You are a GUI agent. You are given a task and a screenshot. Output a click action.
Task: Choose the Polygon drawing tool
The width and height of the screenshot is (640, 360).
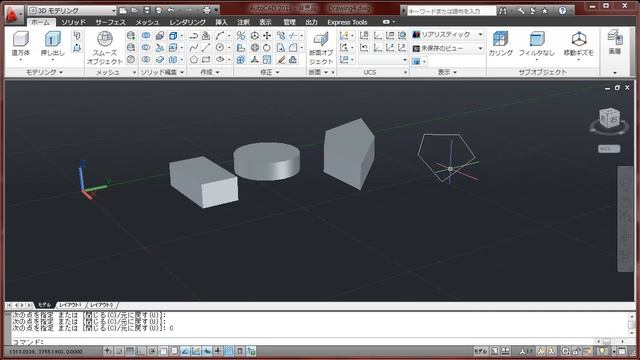tap(194, 60)
